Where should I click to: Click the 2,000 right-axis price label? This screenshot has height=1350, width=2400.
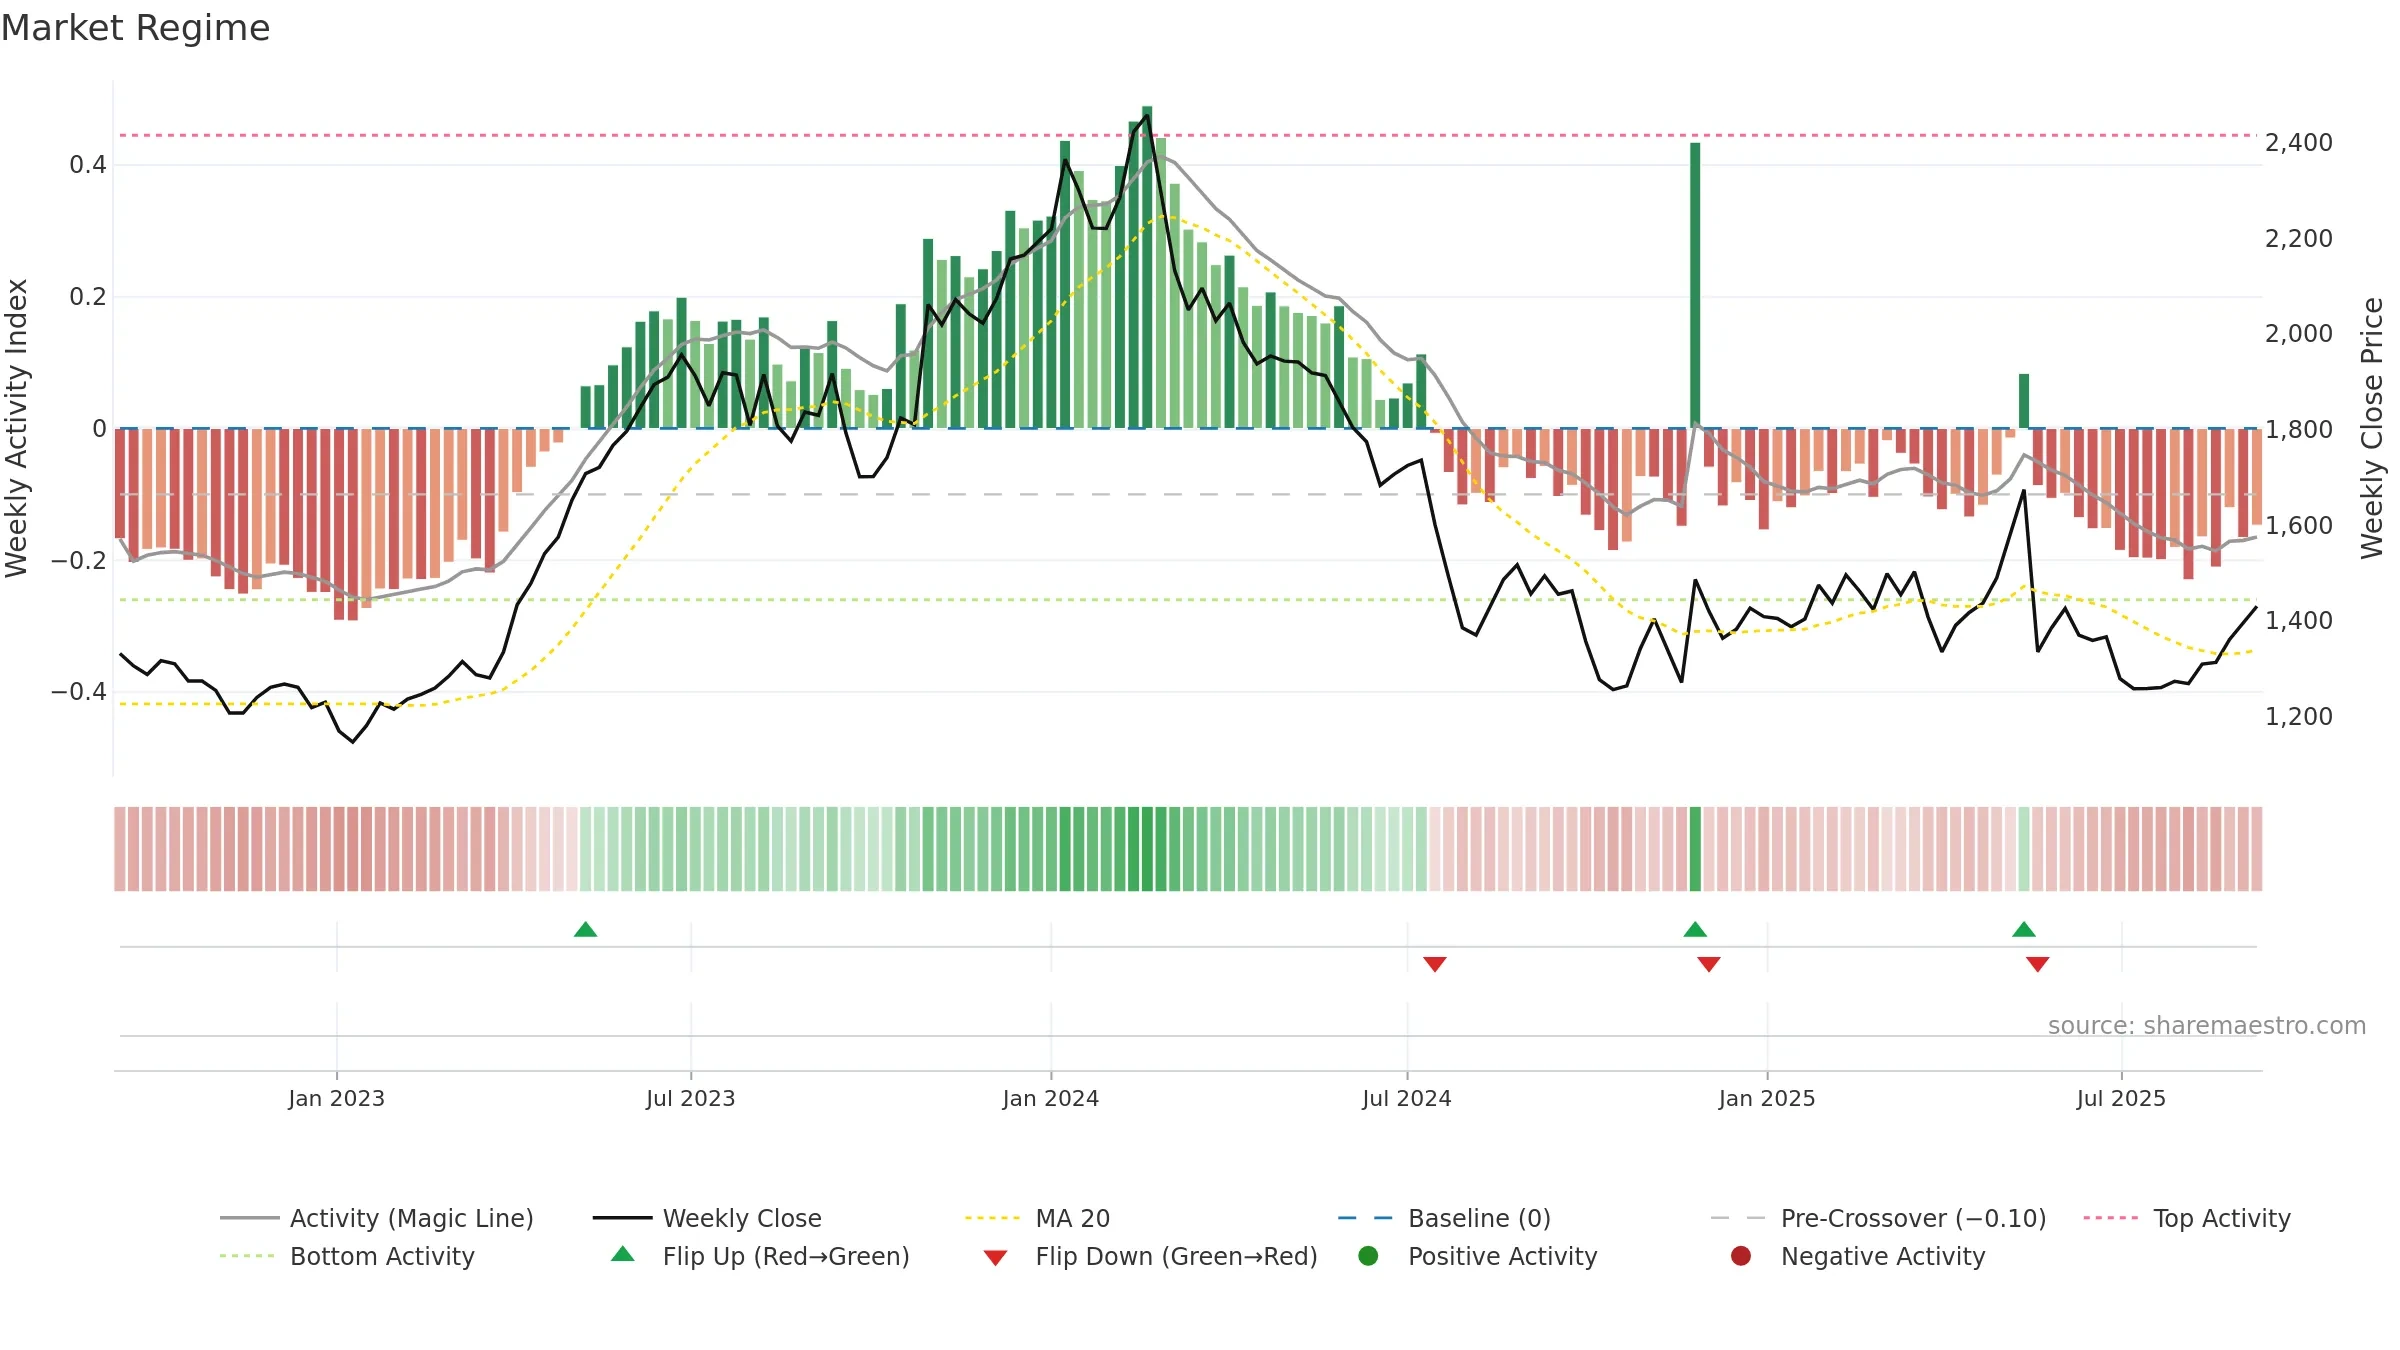2299,334
